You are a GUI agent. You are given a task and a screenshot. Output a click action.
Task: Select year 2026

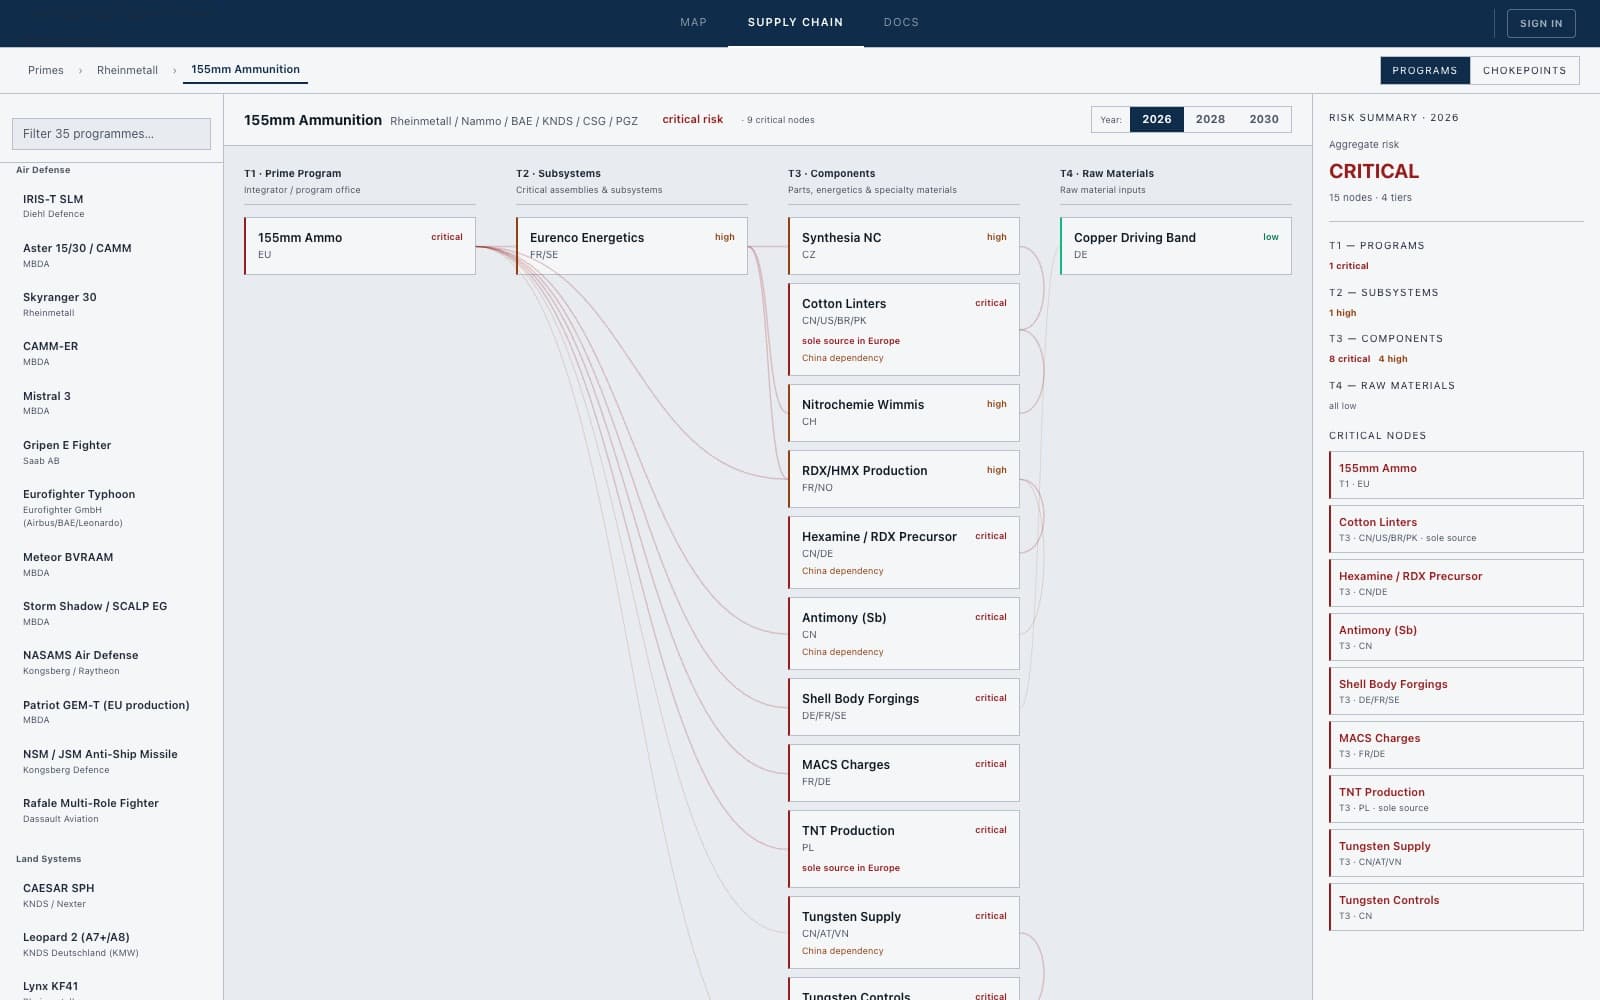(1157, 119)
